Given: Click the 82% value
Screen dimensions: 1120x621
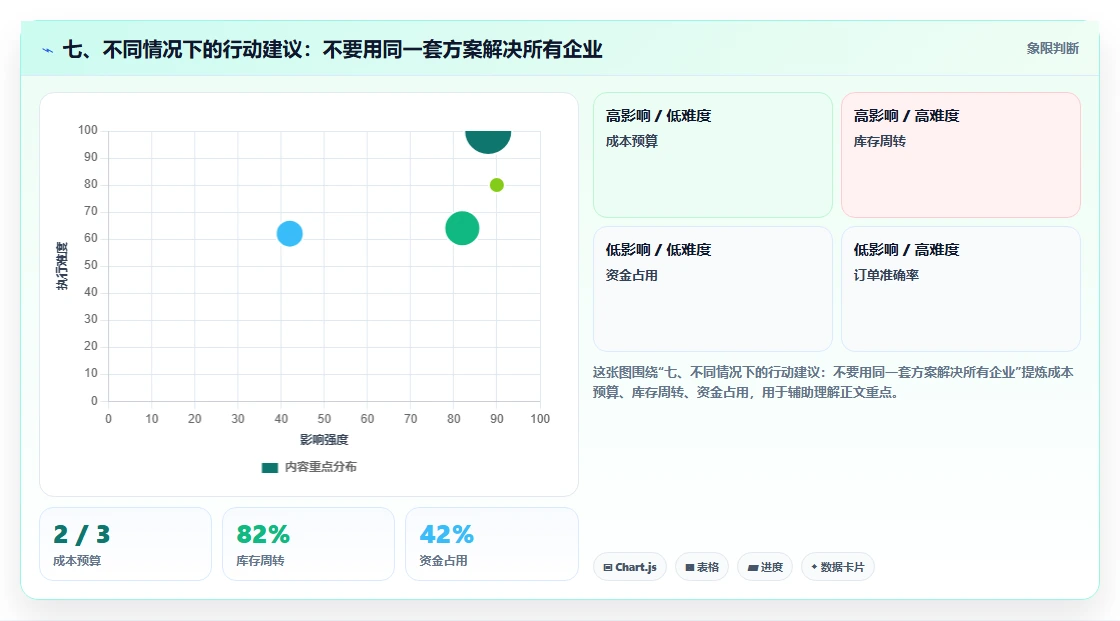Looking at the screenshot, I should pyautogui.click(x=263, y=535).
